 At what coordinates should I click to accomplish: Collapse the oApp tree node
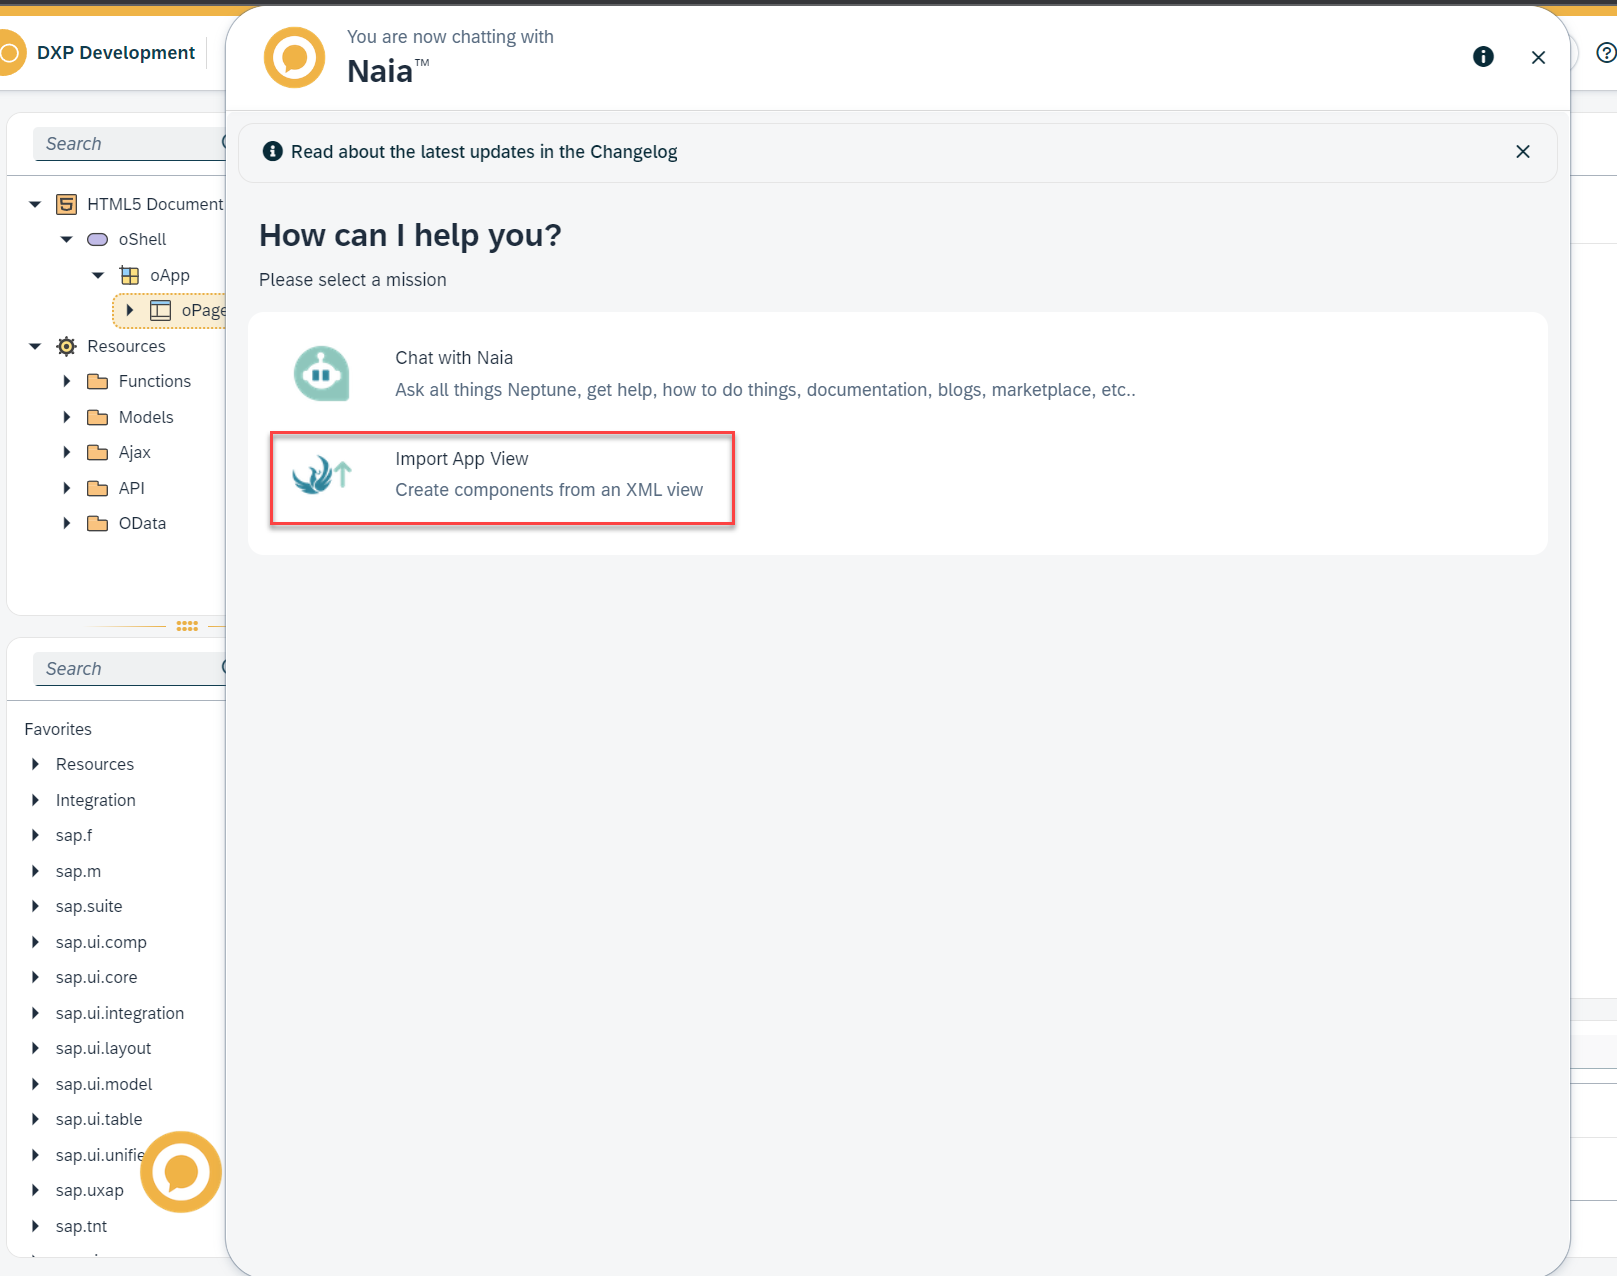(98, 275)
